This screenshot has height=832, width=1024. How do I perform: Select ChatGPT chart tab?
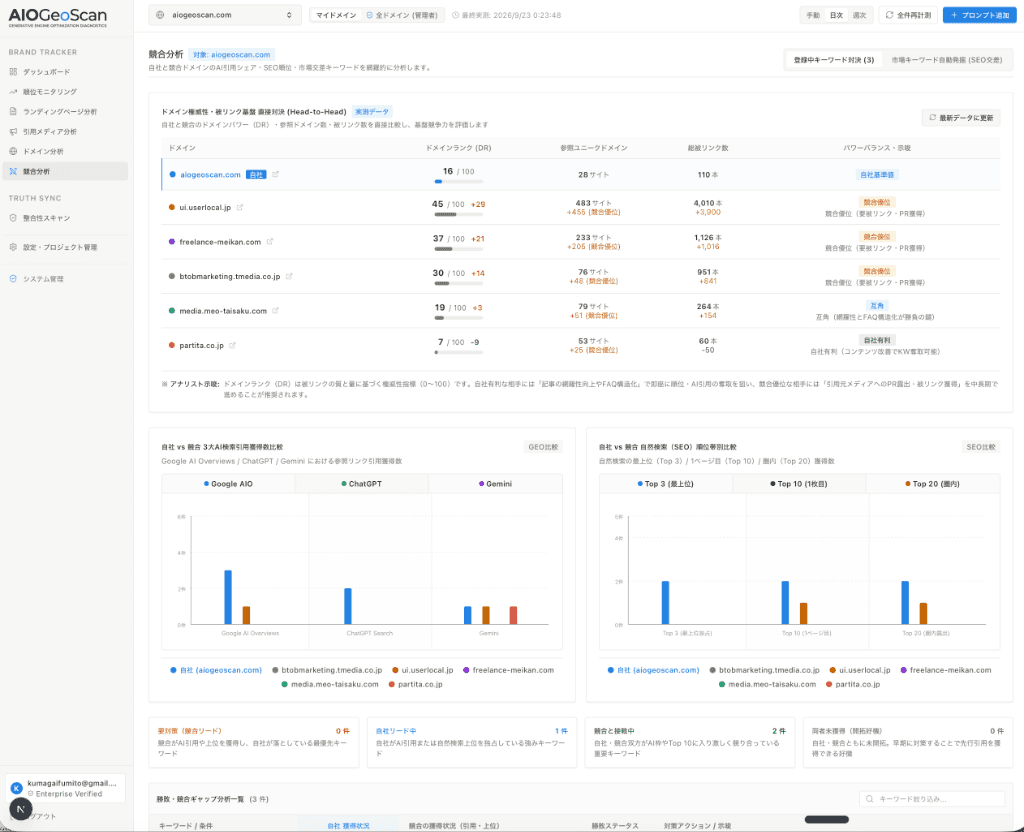(362, 484)
